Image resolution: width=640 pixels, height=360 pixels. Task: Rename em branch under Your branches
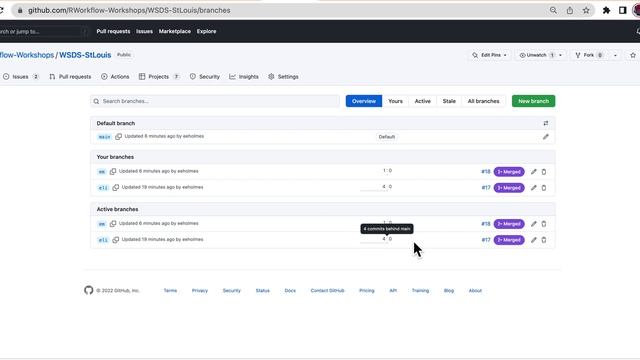pos(533,172)
